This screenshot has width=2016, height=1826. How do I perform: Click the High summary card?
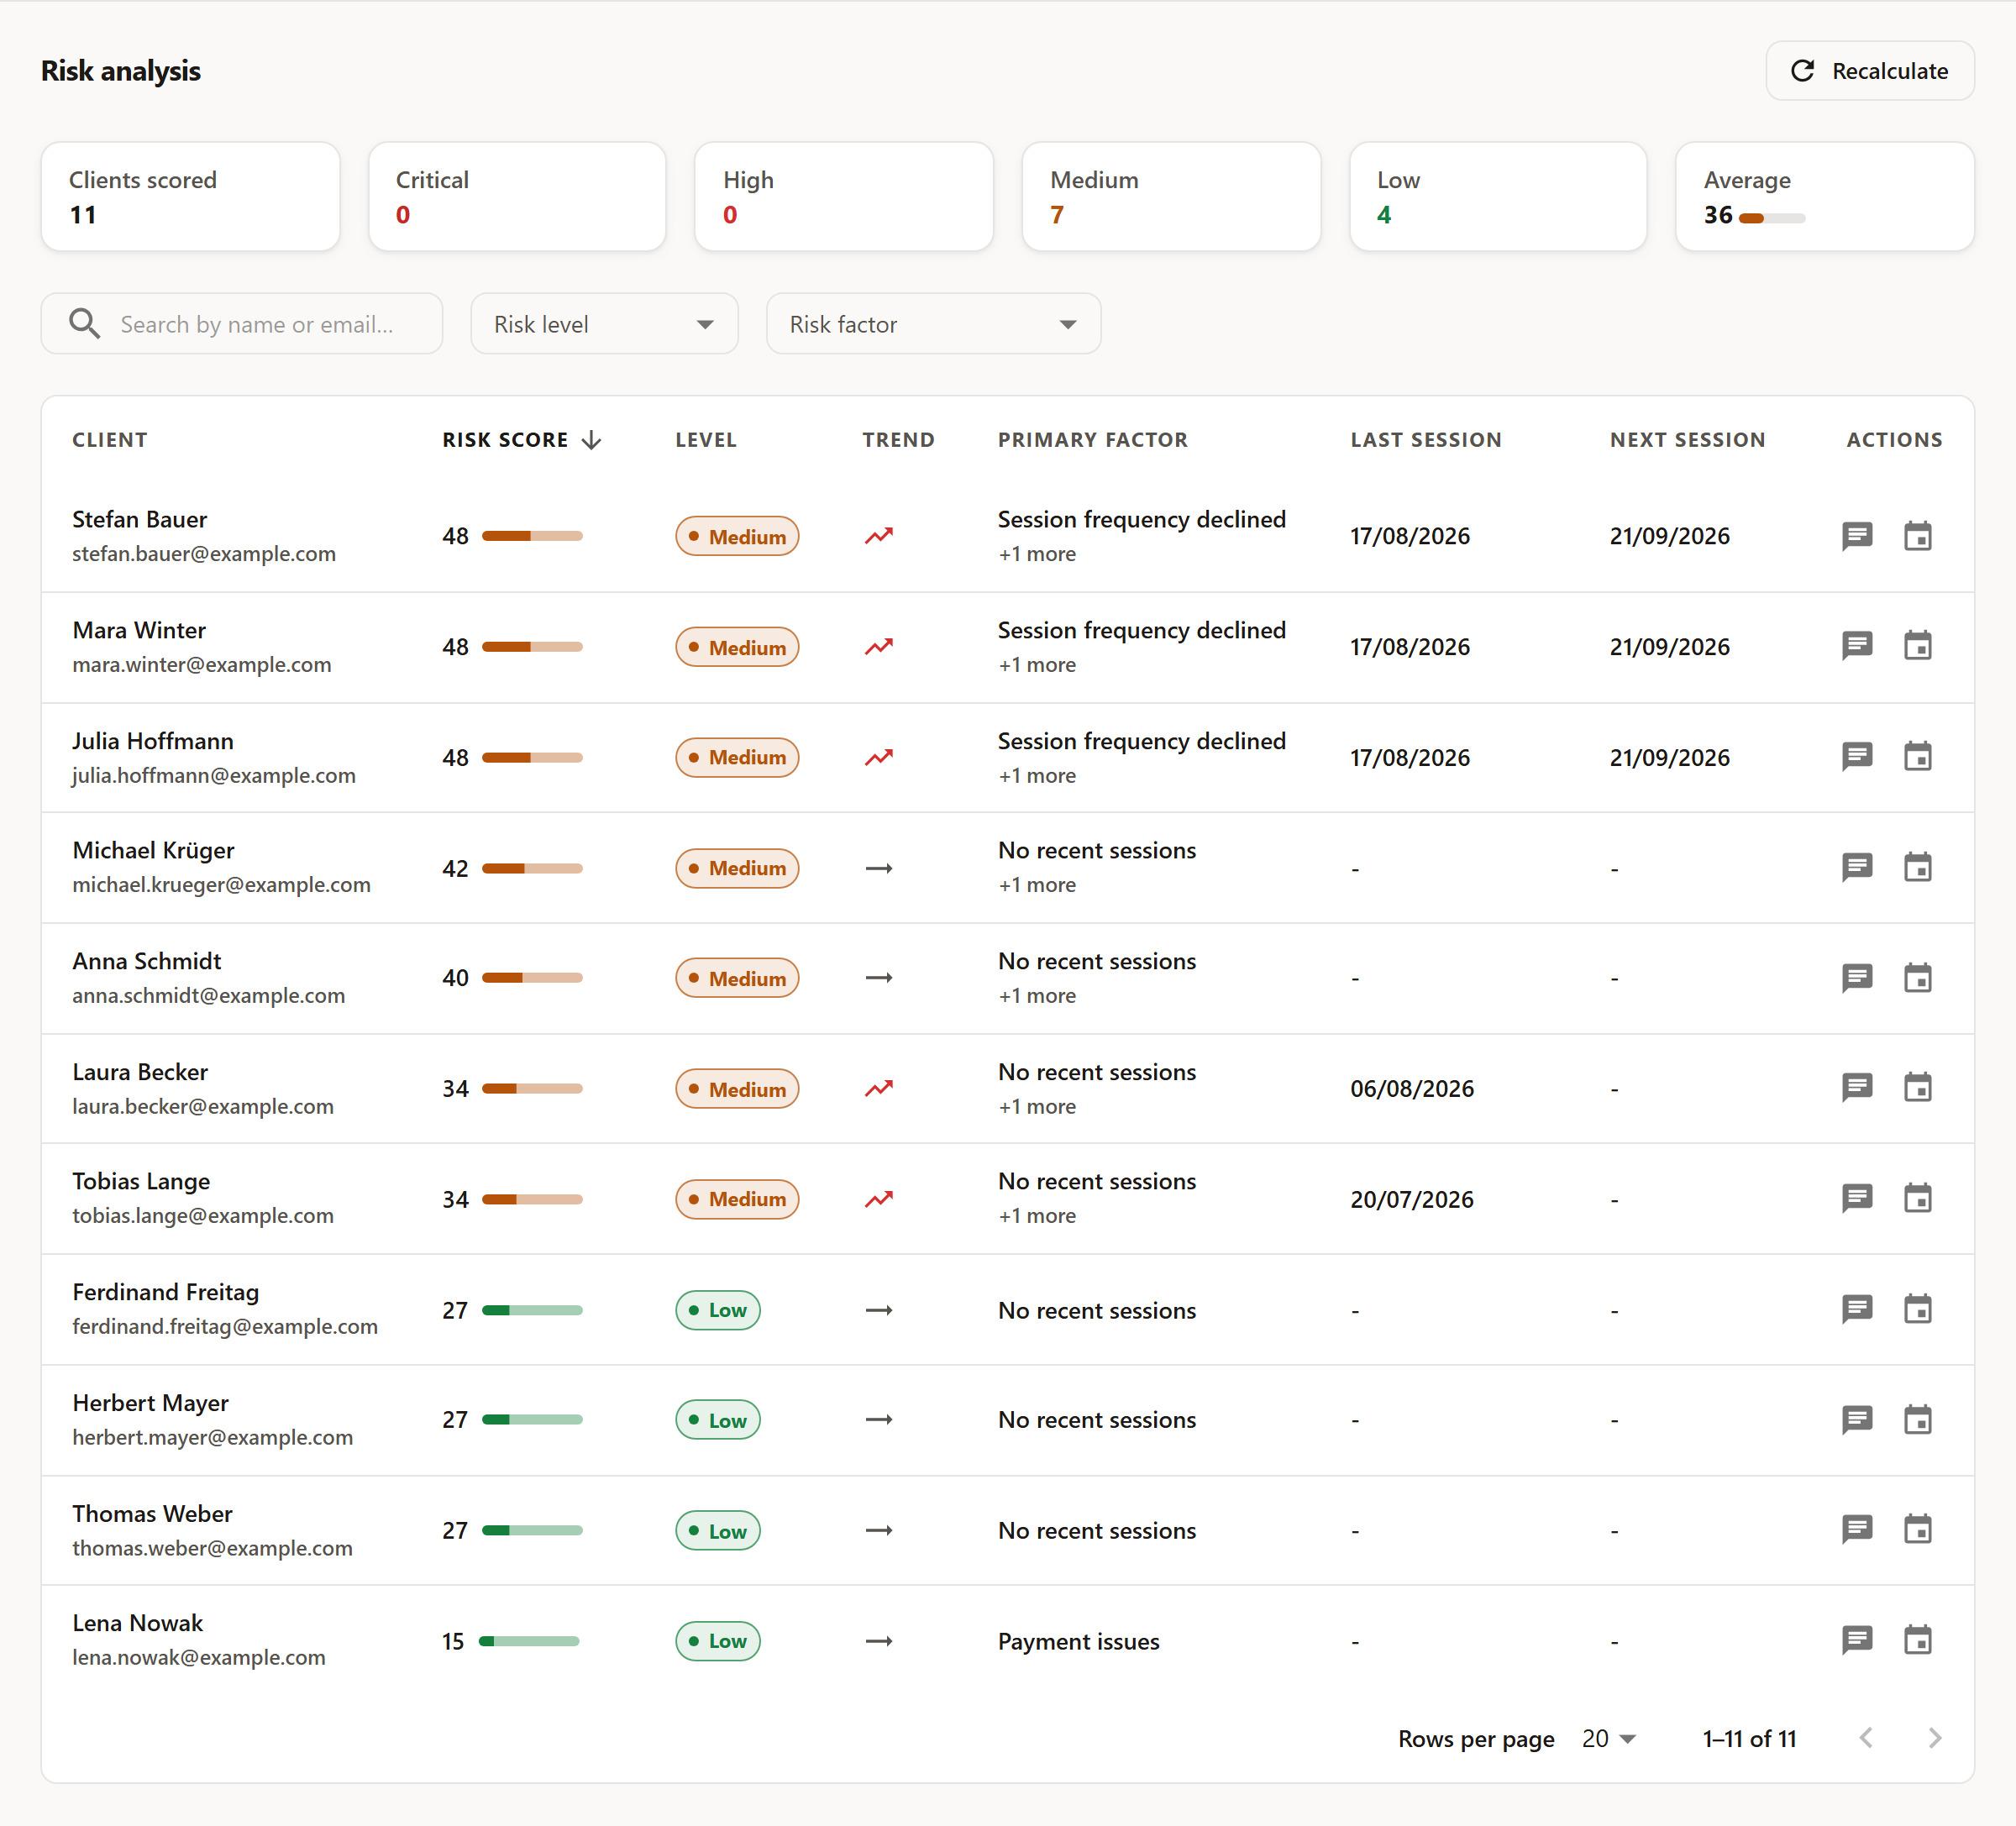point(844,196)
